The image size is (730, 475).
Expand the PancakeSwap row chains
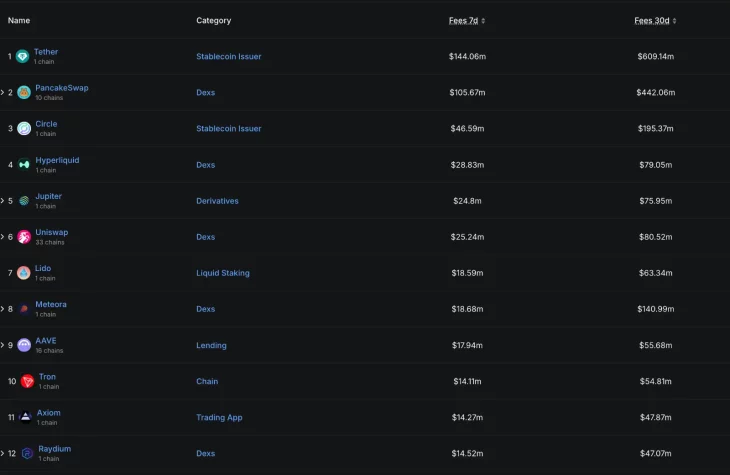click(3, 92)
